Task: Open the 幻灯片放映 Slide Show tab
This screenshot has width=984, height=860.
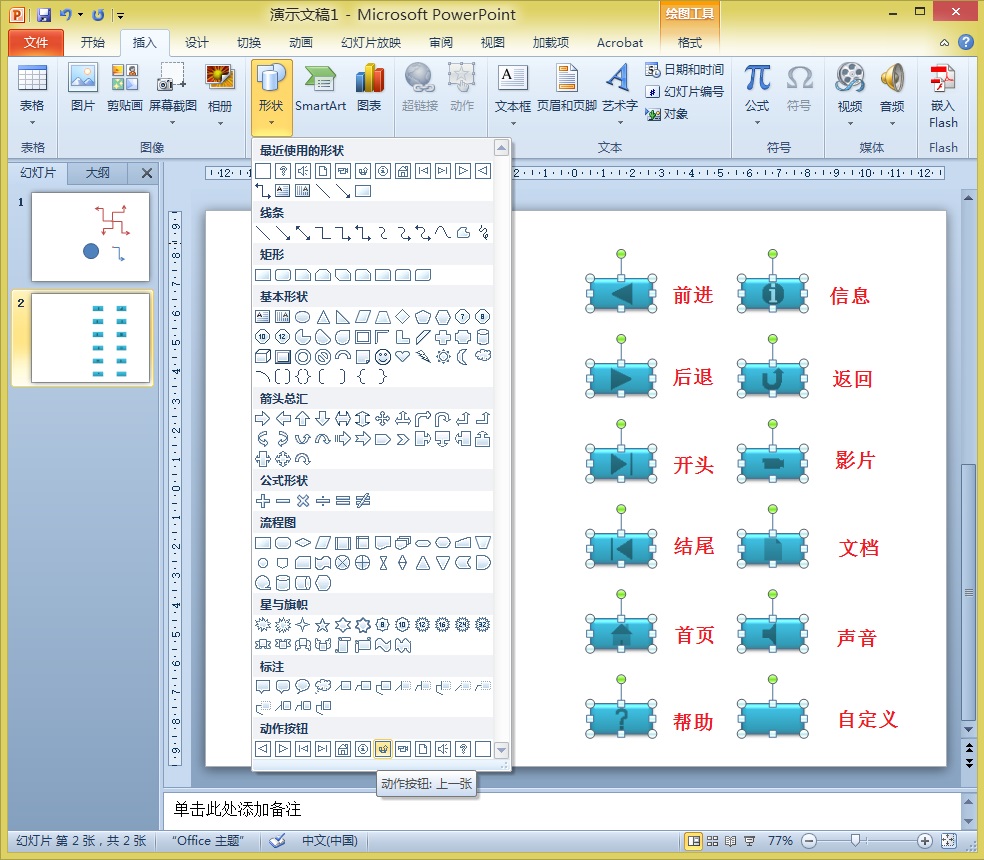Action: point(371,42)
